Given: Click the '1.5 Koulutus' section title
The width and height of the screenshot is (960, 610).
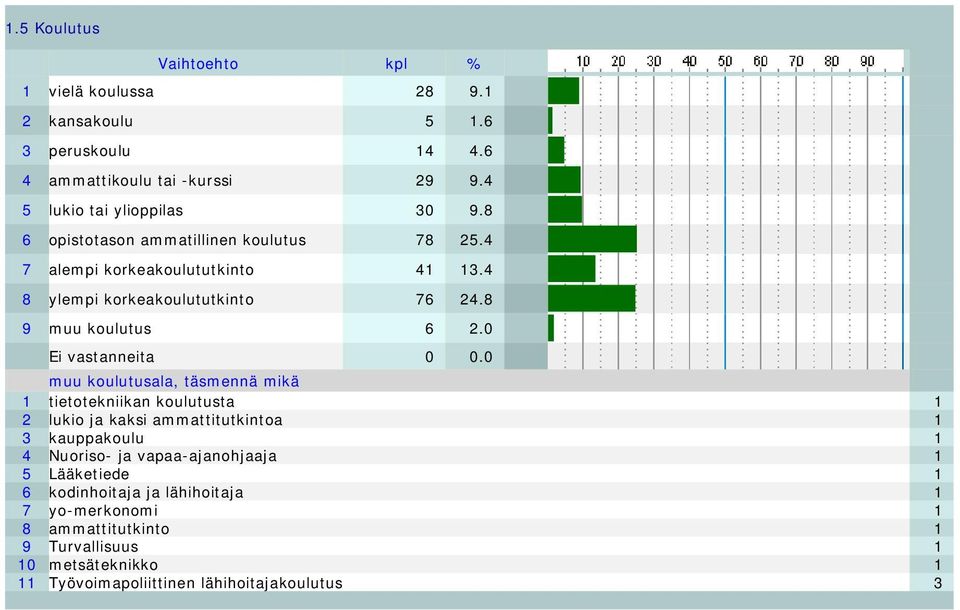Looking at the screenshot, I should (x=53, y=29).
